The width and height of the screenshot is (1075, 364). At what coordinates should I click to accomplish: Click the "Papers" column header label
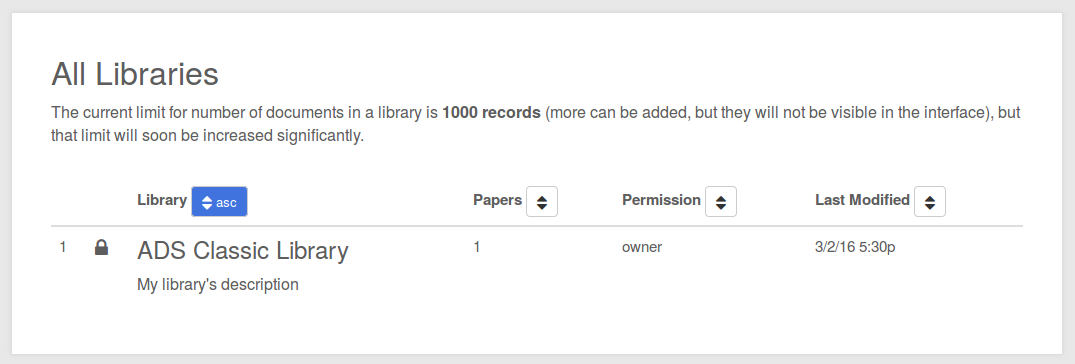point(498,200)
